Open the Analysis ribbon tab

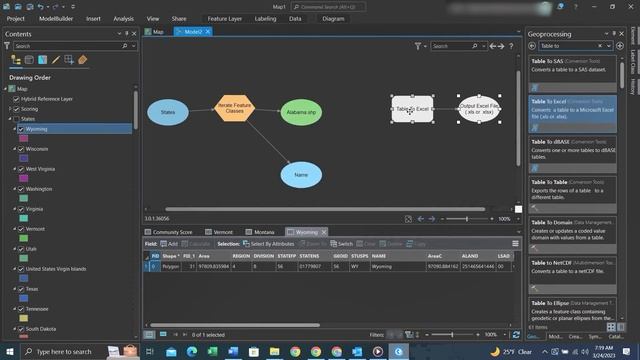pyautogui.click(x=123, y=19)
